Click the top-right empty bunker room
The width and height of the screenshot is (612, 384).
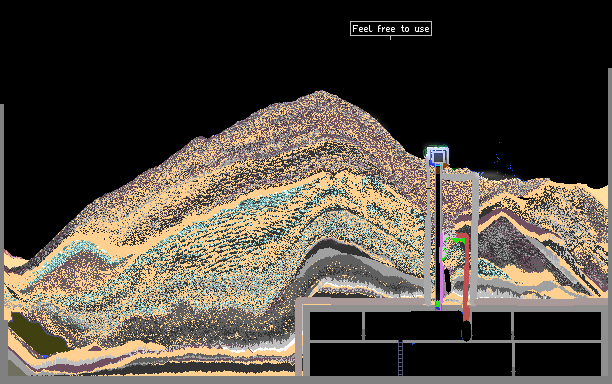coord(557,325)
